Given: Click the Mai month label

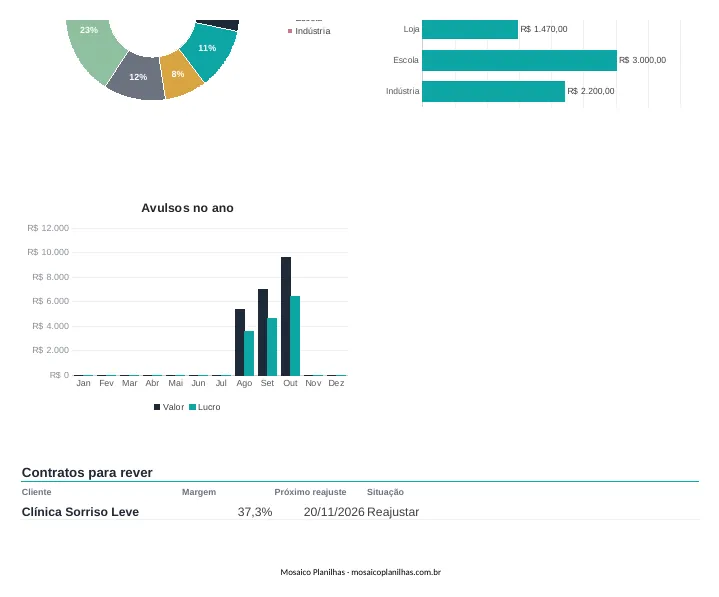Looking at the screenshot, I should tap(176, 383).
